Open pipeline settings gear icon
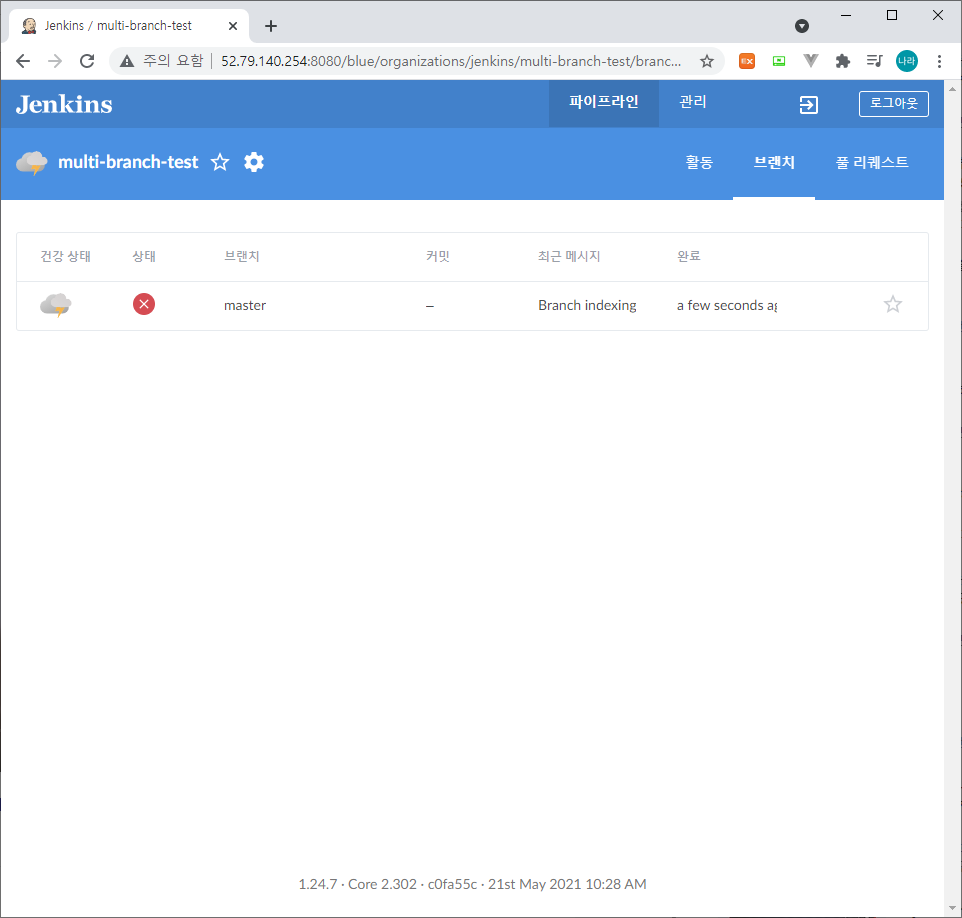The image size is (962, 918). point(254,163)
